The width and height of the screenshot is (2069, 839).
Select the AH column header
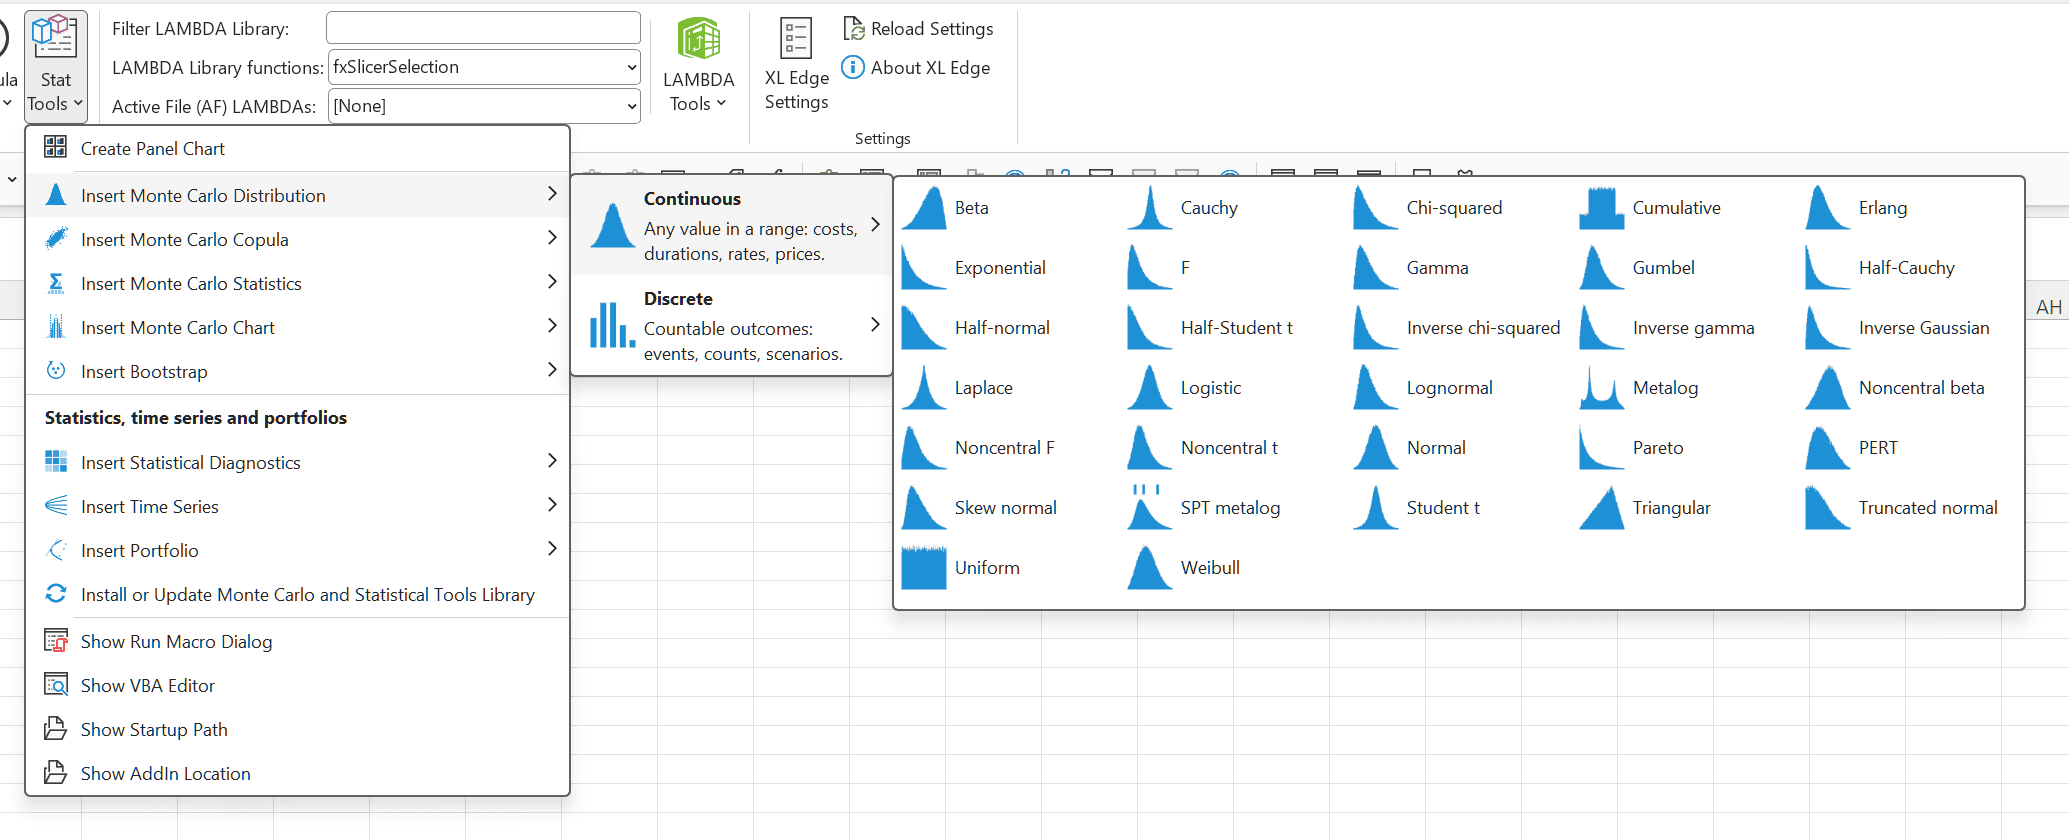pyautogui.click(x=2048, y=307)
